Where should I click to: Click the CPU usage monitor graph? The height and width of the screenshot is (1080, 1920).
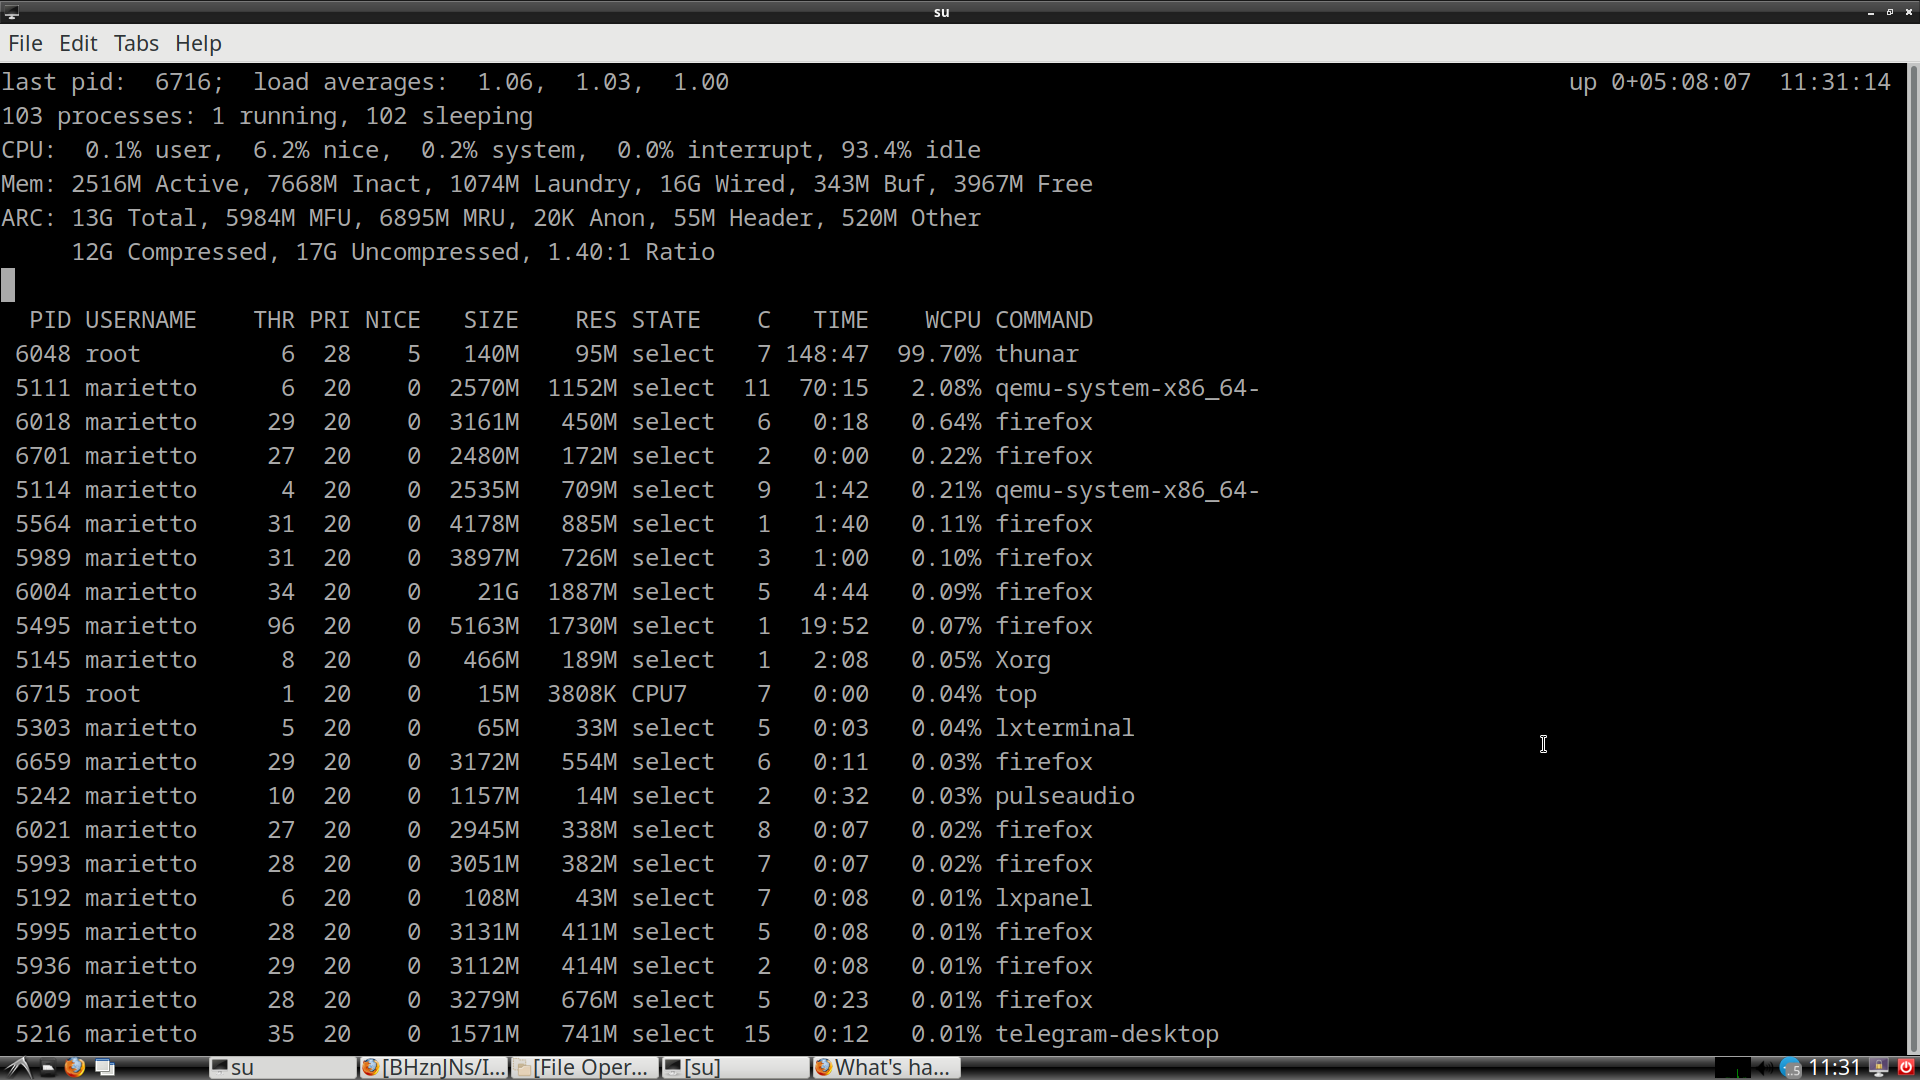pos(1733,1068)
